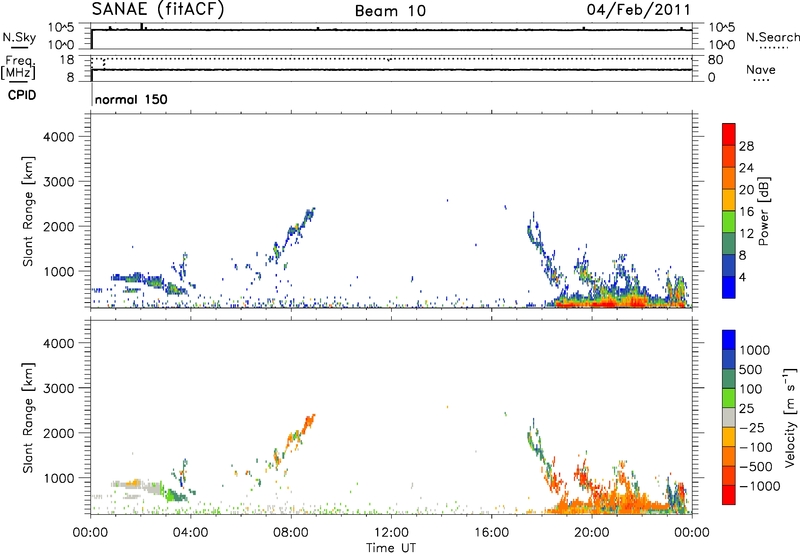Select the 16:00 time axis label
This screenshot has height=554, width=800.
491,533
